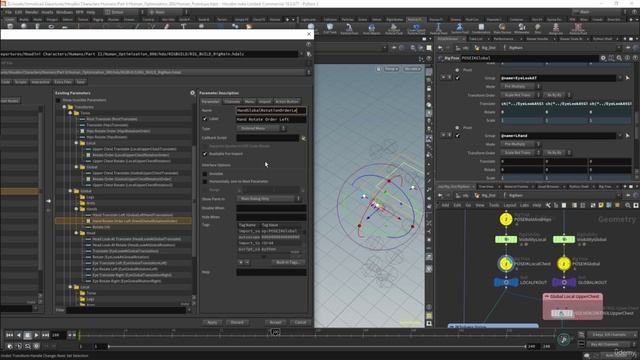Screen dimensions: 640x360
Task: Toggle Available For Import checkbox
Action: [x=205, y=154]
